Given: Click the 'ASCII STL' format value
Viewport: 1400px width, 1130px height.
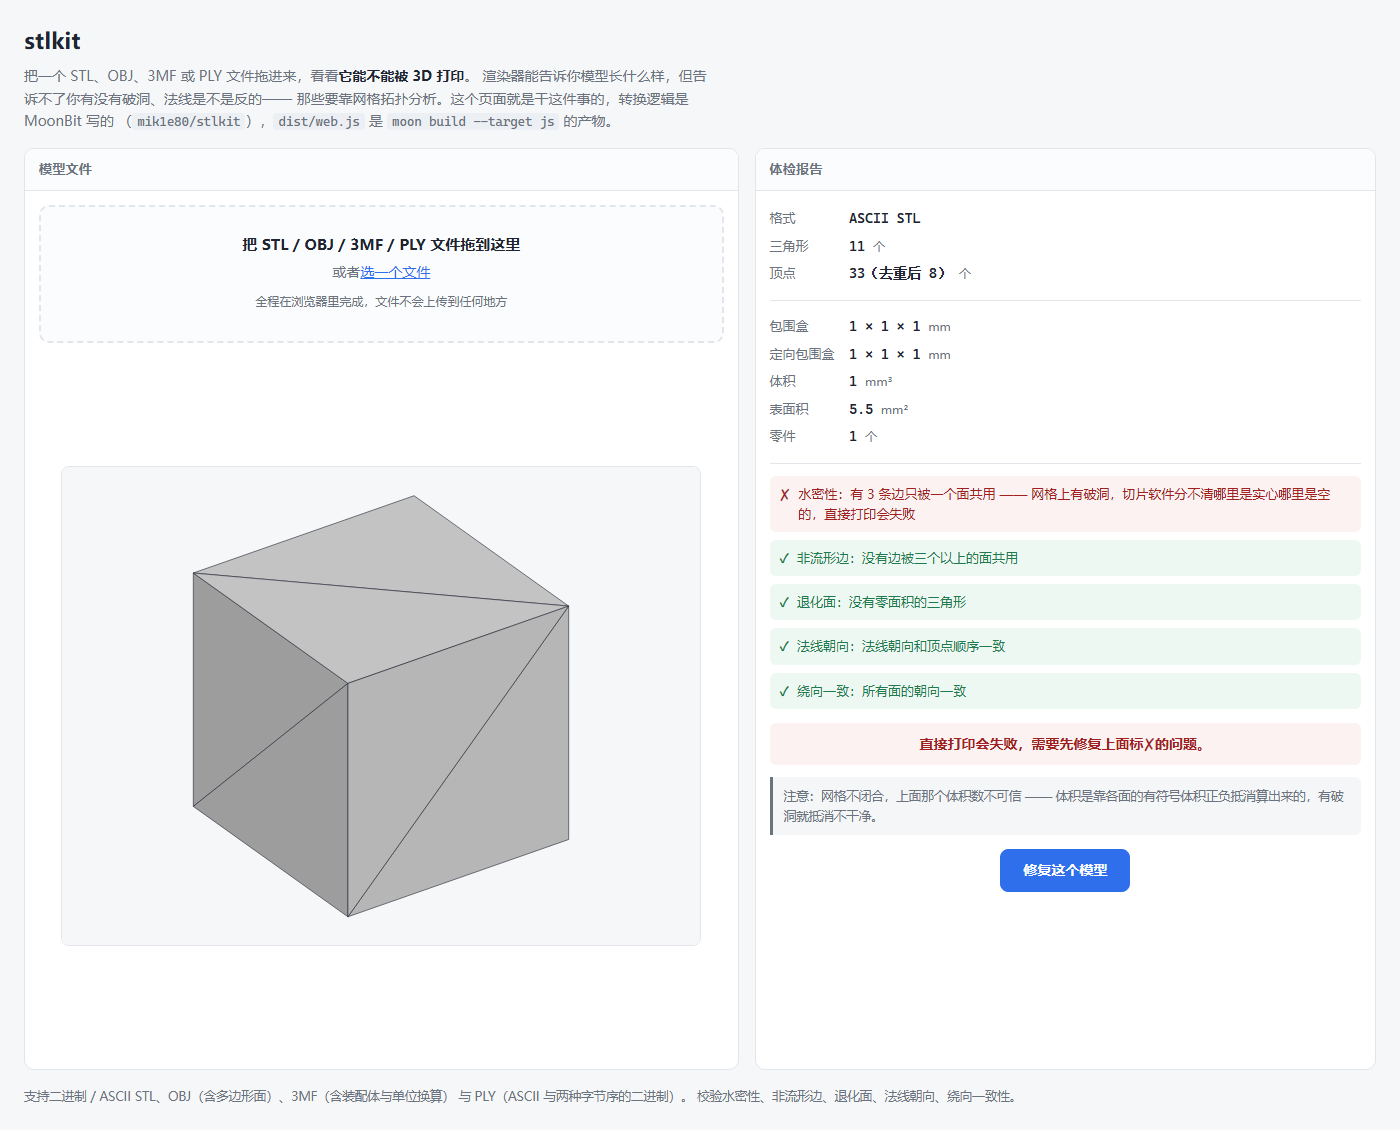Looking at the screenshot, I should [x=885, y=218].
